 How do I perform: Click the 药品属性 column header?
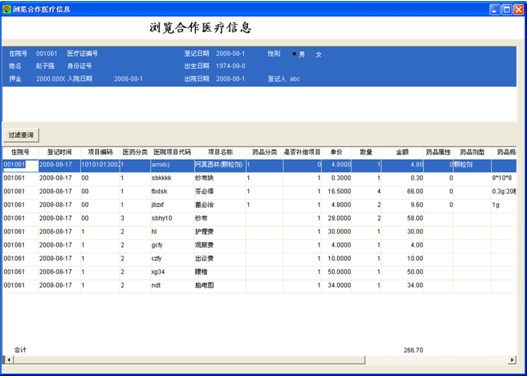click(x=439, y=152)
